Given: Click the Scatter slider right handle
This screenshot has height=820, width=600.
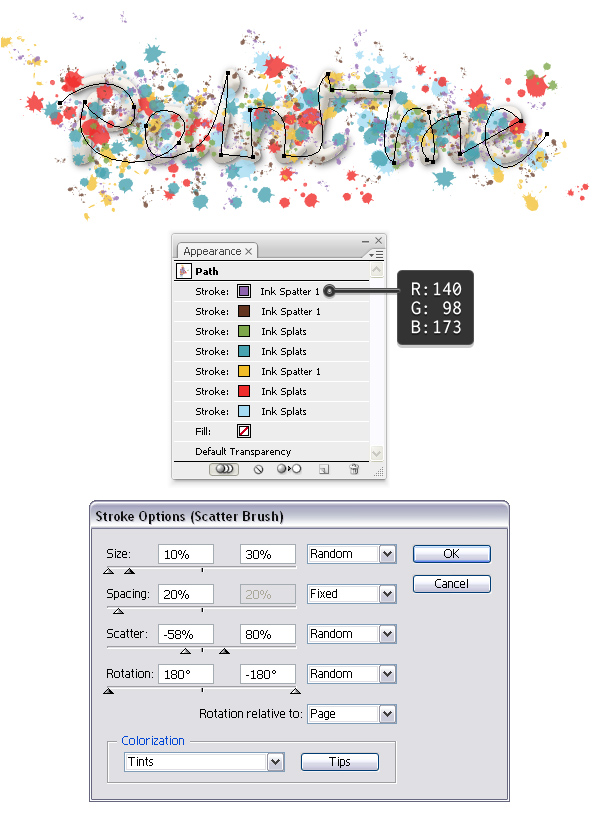Looking at the screenshot, I should pyautogui.click(x=224, y=651).
